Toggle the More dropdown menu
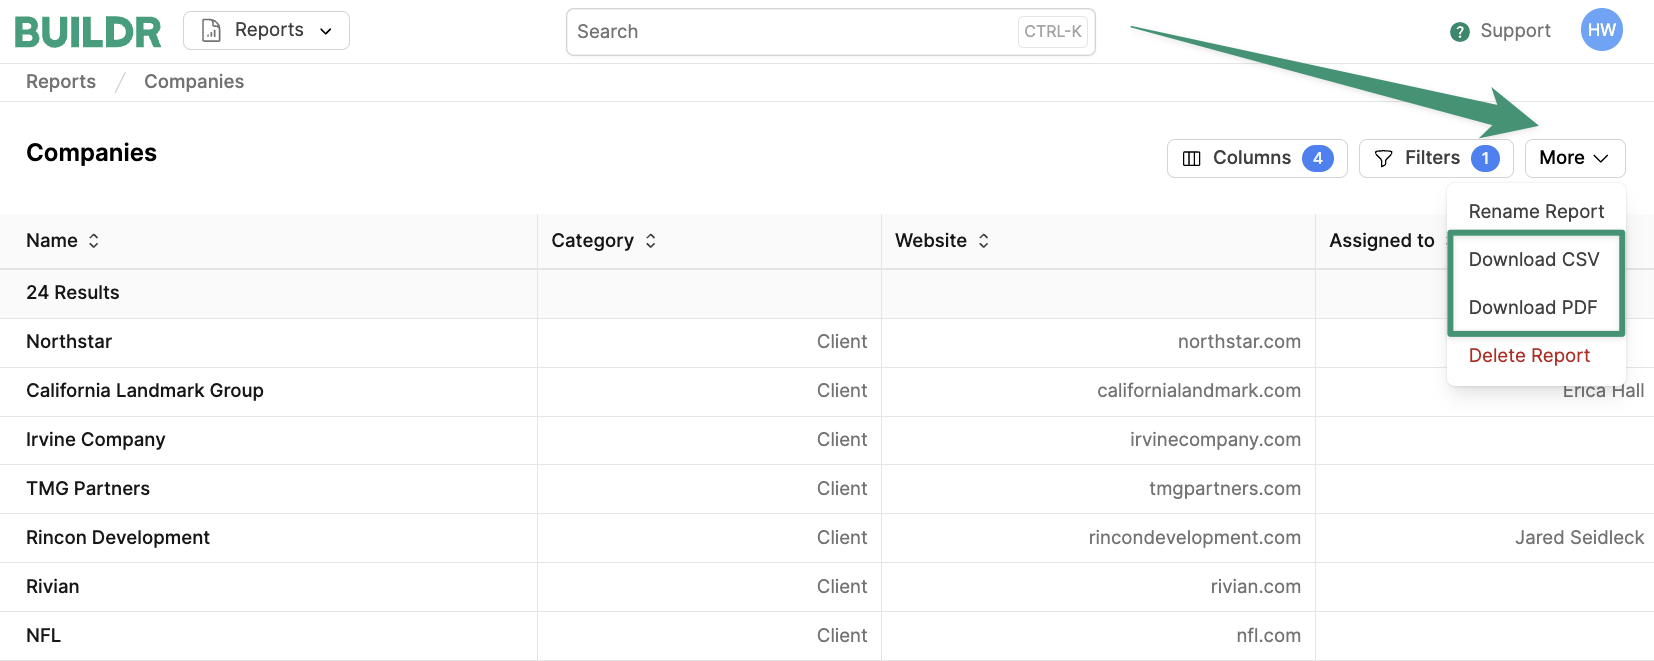The height and width of the screenshot is (661, 1654). coord(1575,158)
